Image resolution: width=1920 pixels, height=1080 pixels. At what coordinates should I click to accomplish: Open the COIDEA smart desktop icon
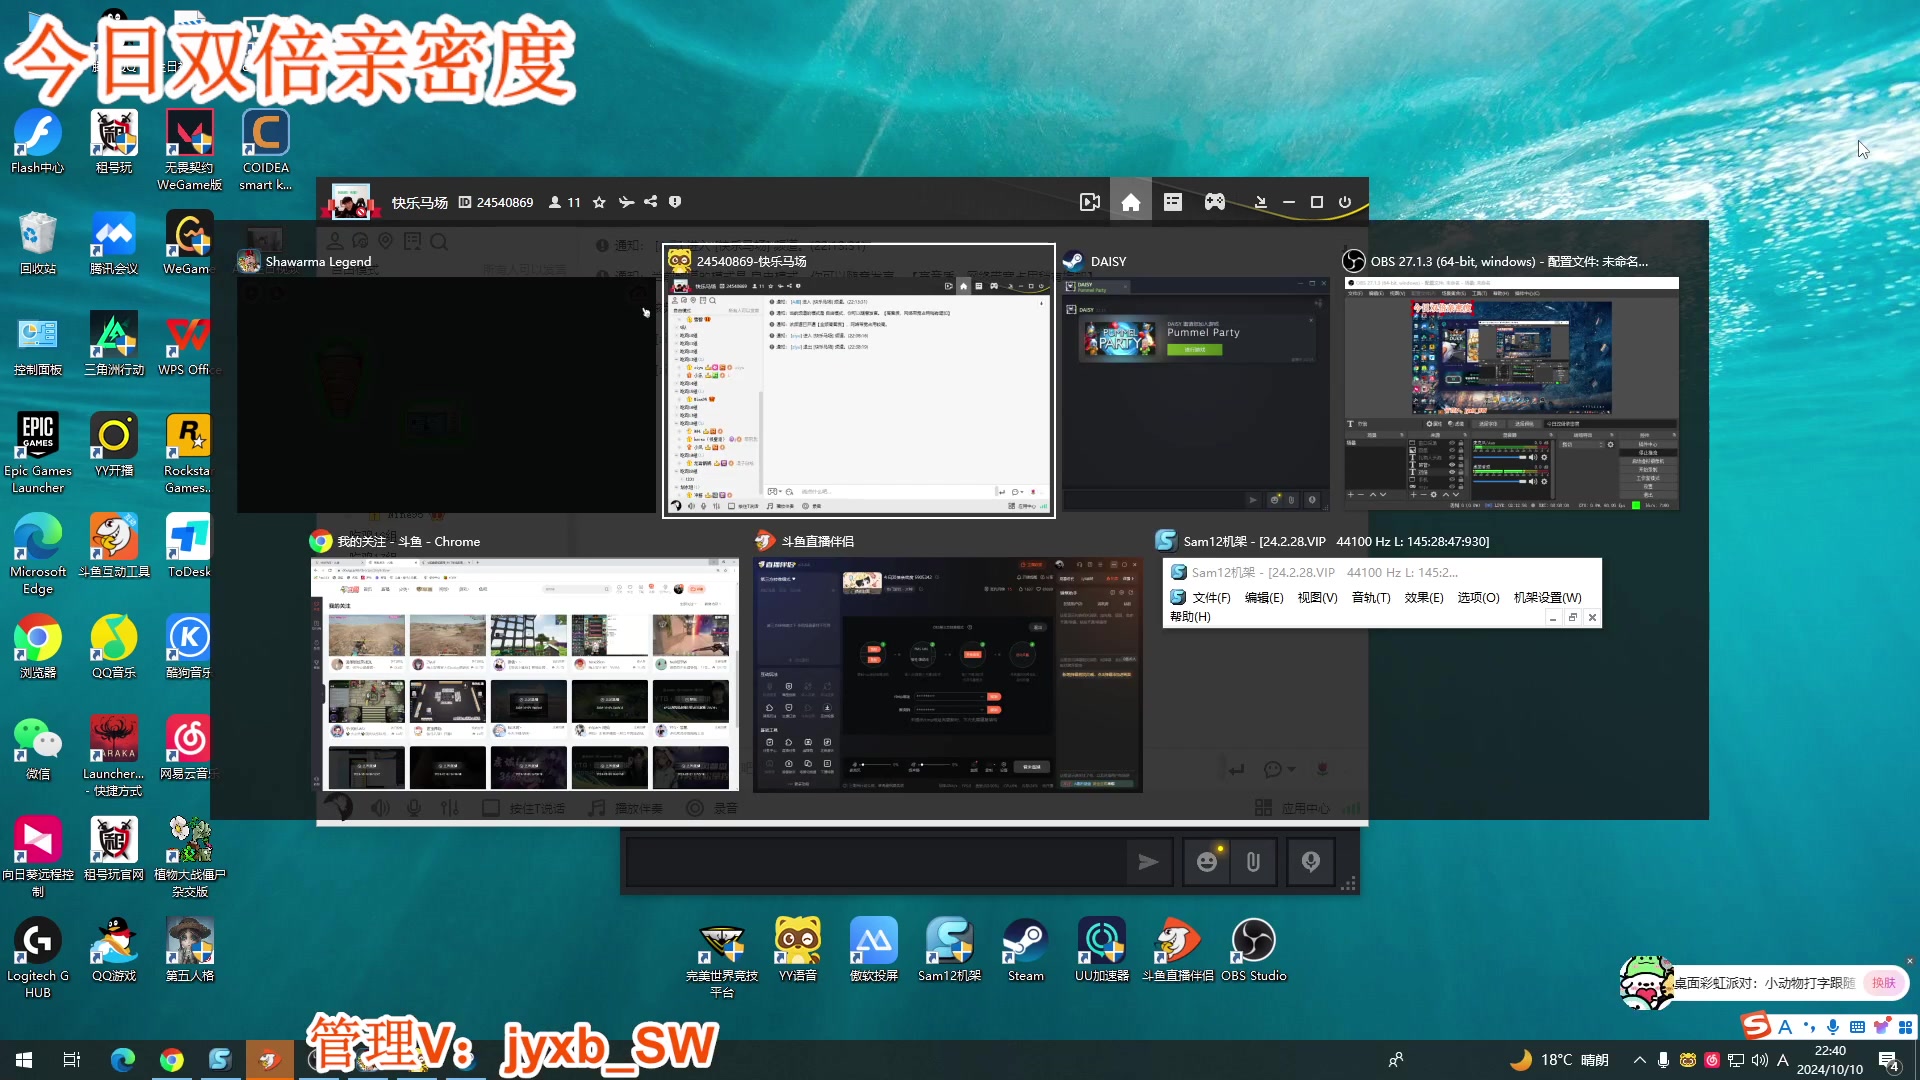[266, 149]
